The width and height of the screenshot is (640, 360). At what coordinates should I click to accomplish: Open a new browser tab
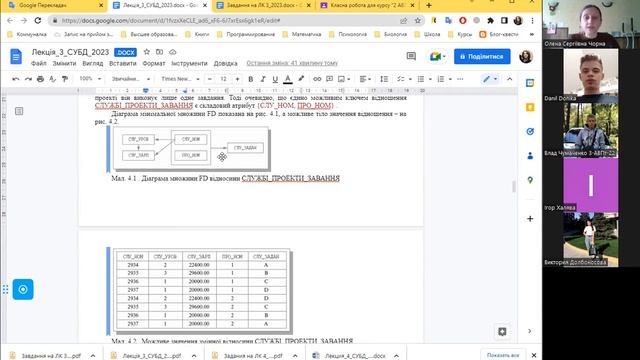pyautogui.click(x=429, y=6)
